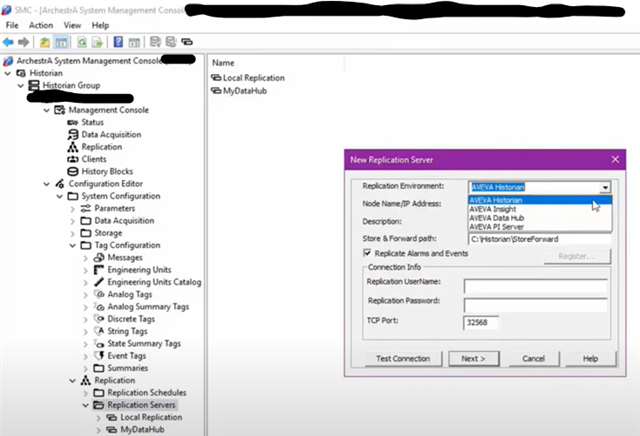640x436 pixels.
Task: Click the Back arrow toolbar icon
Action: (x=8, y=42)
